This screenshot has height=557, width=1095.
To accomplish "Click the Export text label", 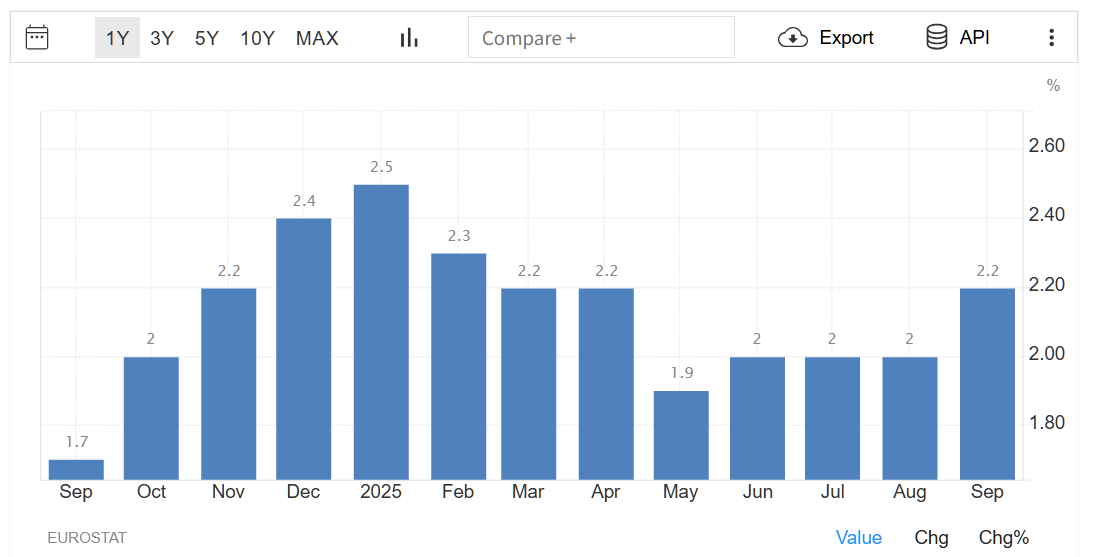I will [x=846, y=38].
